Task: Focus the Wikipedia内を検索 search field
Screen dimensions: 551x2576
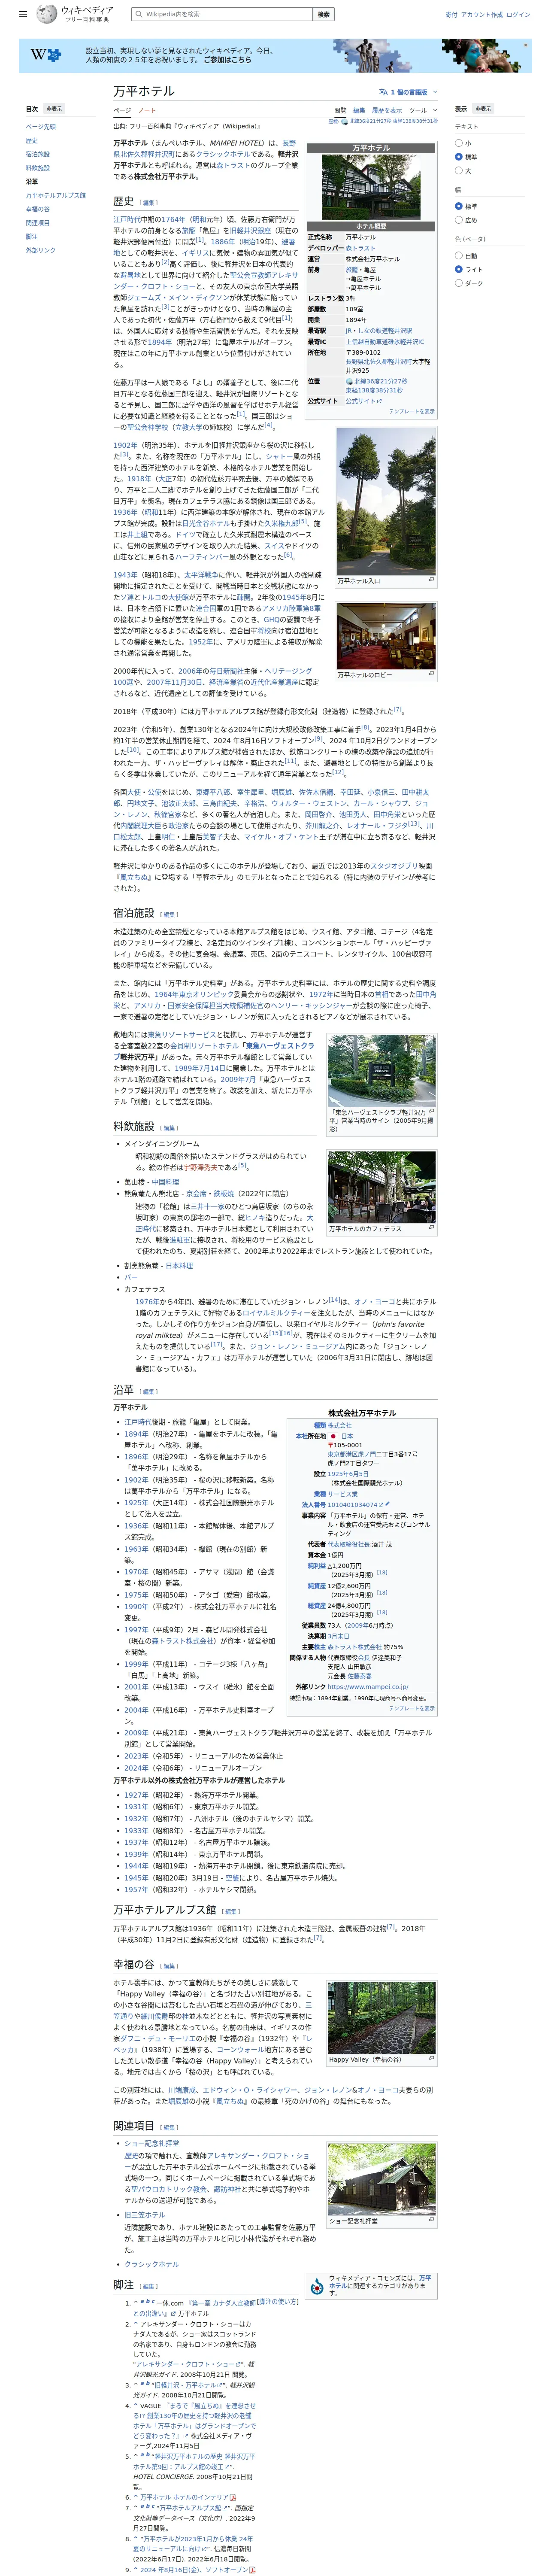Action: click(x=222, y=15)
